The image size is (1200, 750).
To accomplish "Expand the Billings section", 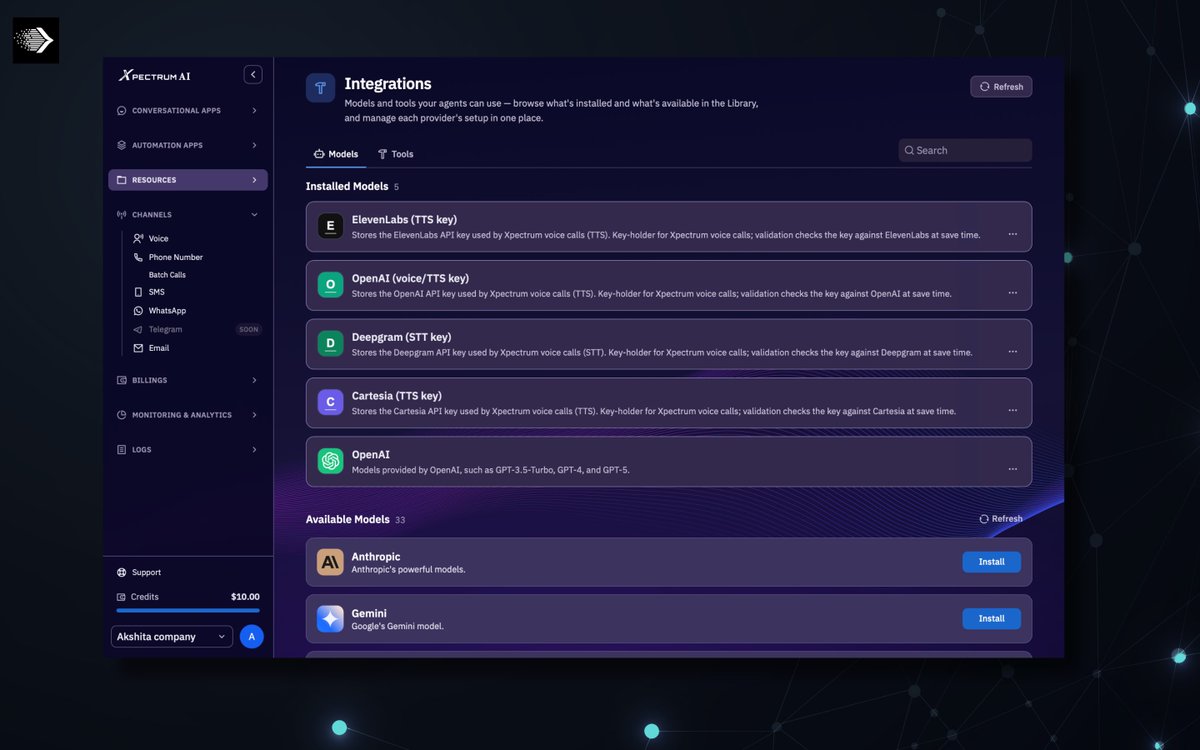I will point(254,380).
